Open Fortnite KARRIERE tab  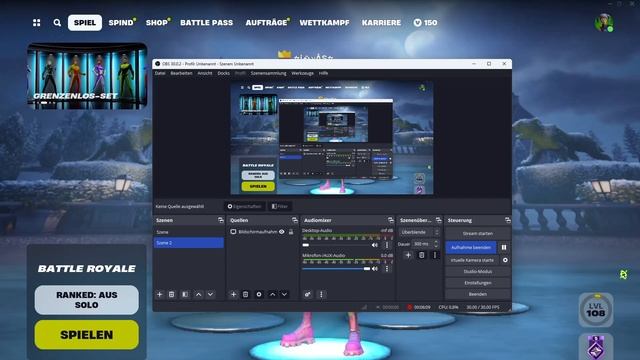click(x=381, y=23)
